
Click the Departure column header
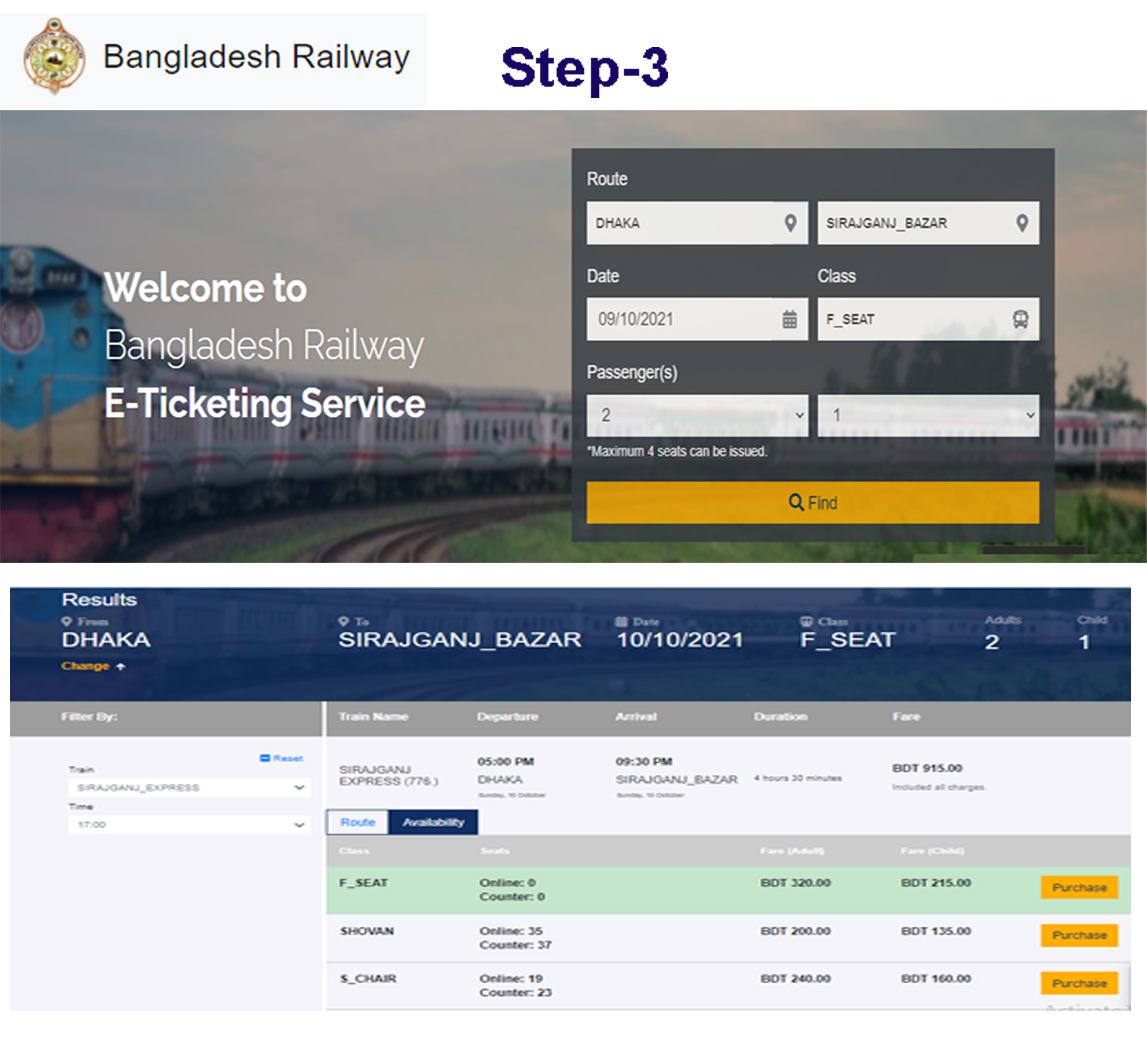click(x=508, y=717)
